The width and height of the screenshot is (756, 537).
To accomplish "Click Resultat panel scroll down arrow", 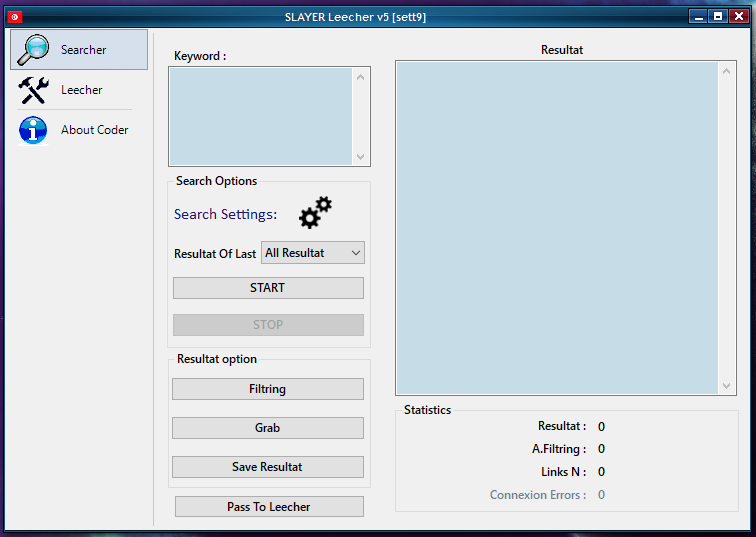I will (727, 386).
